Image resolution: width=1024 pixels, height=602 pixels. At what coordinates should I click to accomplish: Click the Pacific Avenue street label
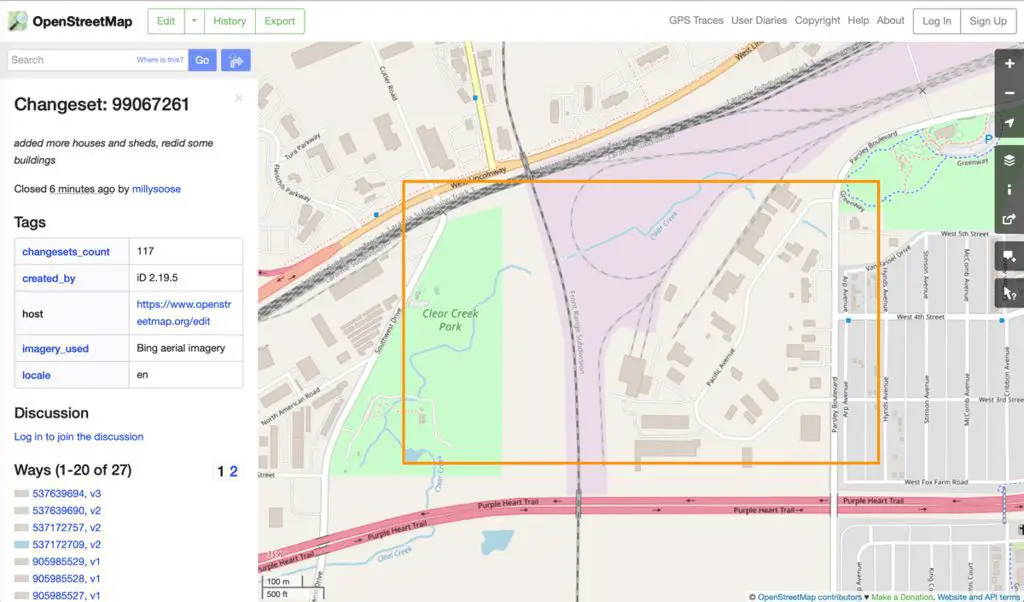[720, 367]
